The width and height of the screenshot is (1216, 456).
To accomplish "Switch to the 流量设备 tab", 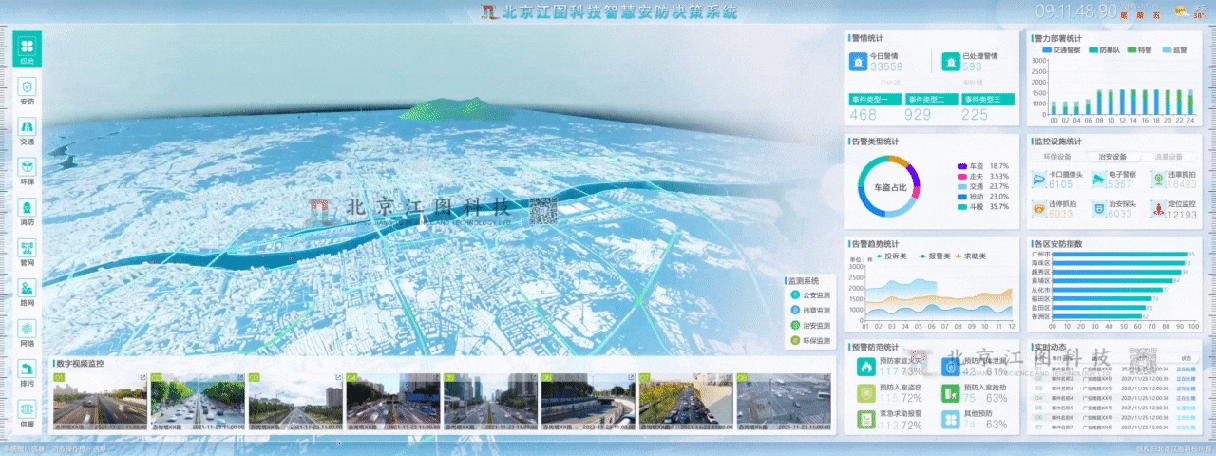I will (1169, 157).
